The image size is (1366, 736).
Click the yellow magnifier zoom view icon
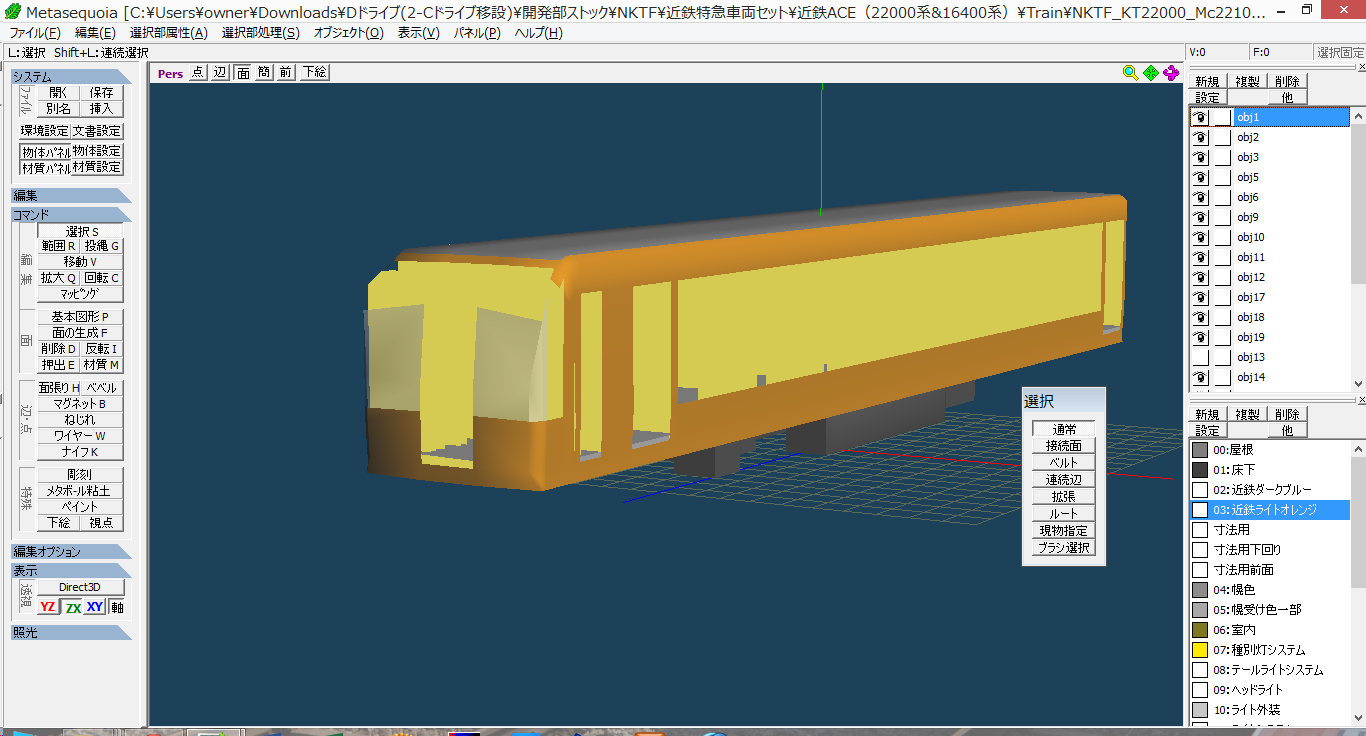[1130, 72]
